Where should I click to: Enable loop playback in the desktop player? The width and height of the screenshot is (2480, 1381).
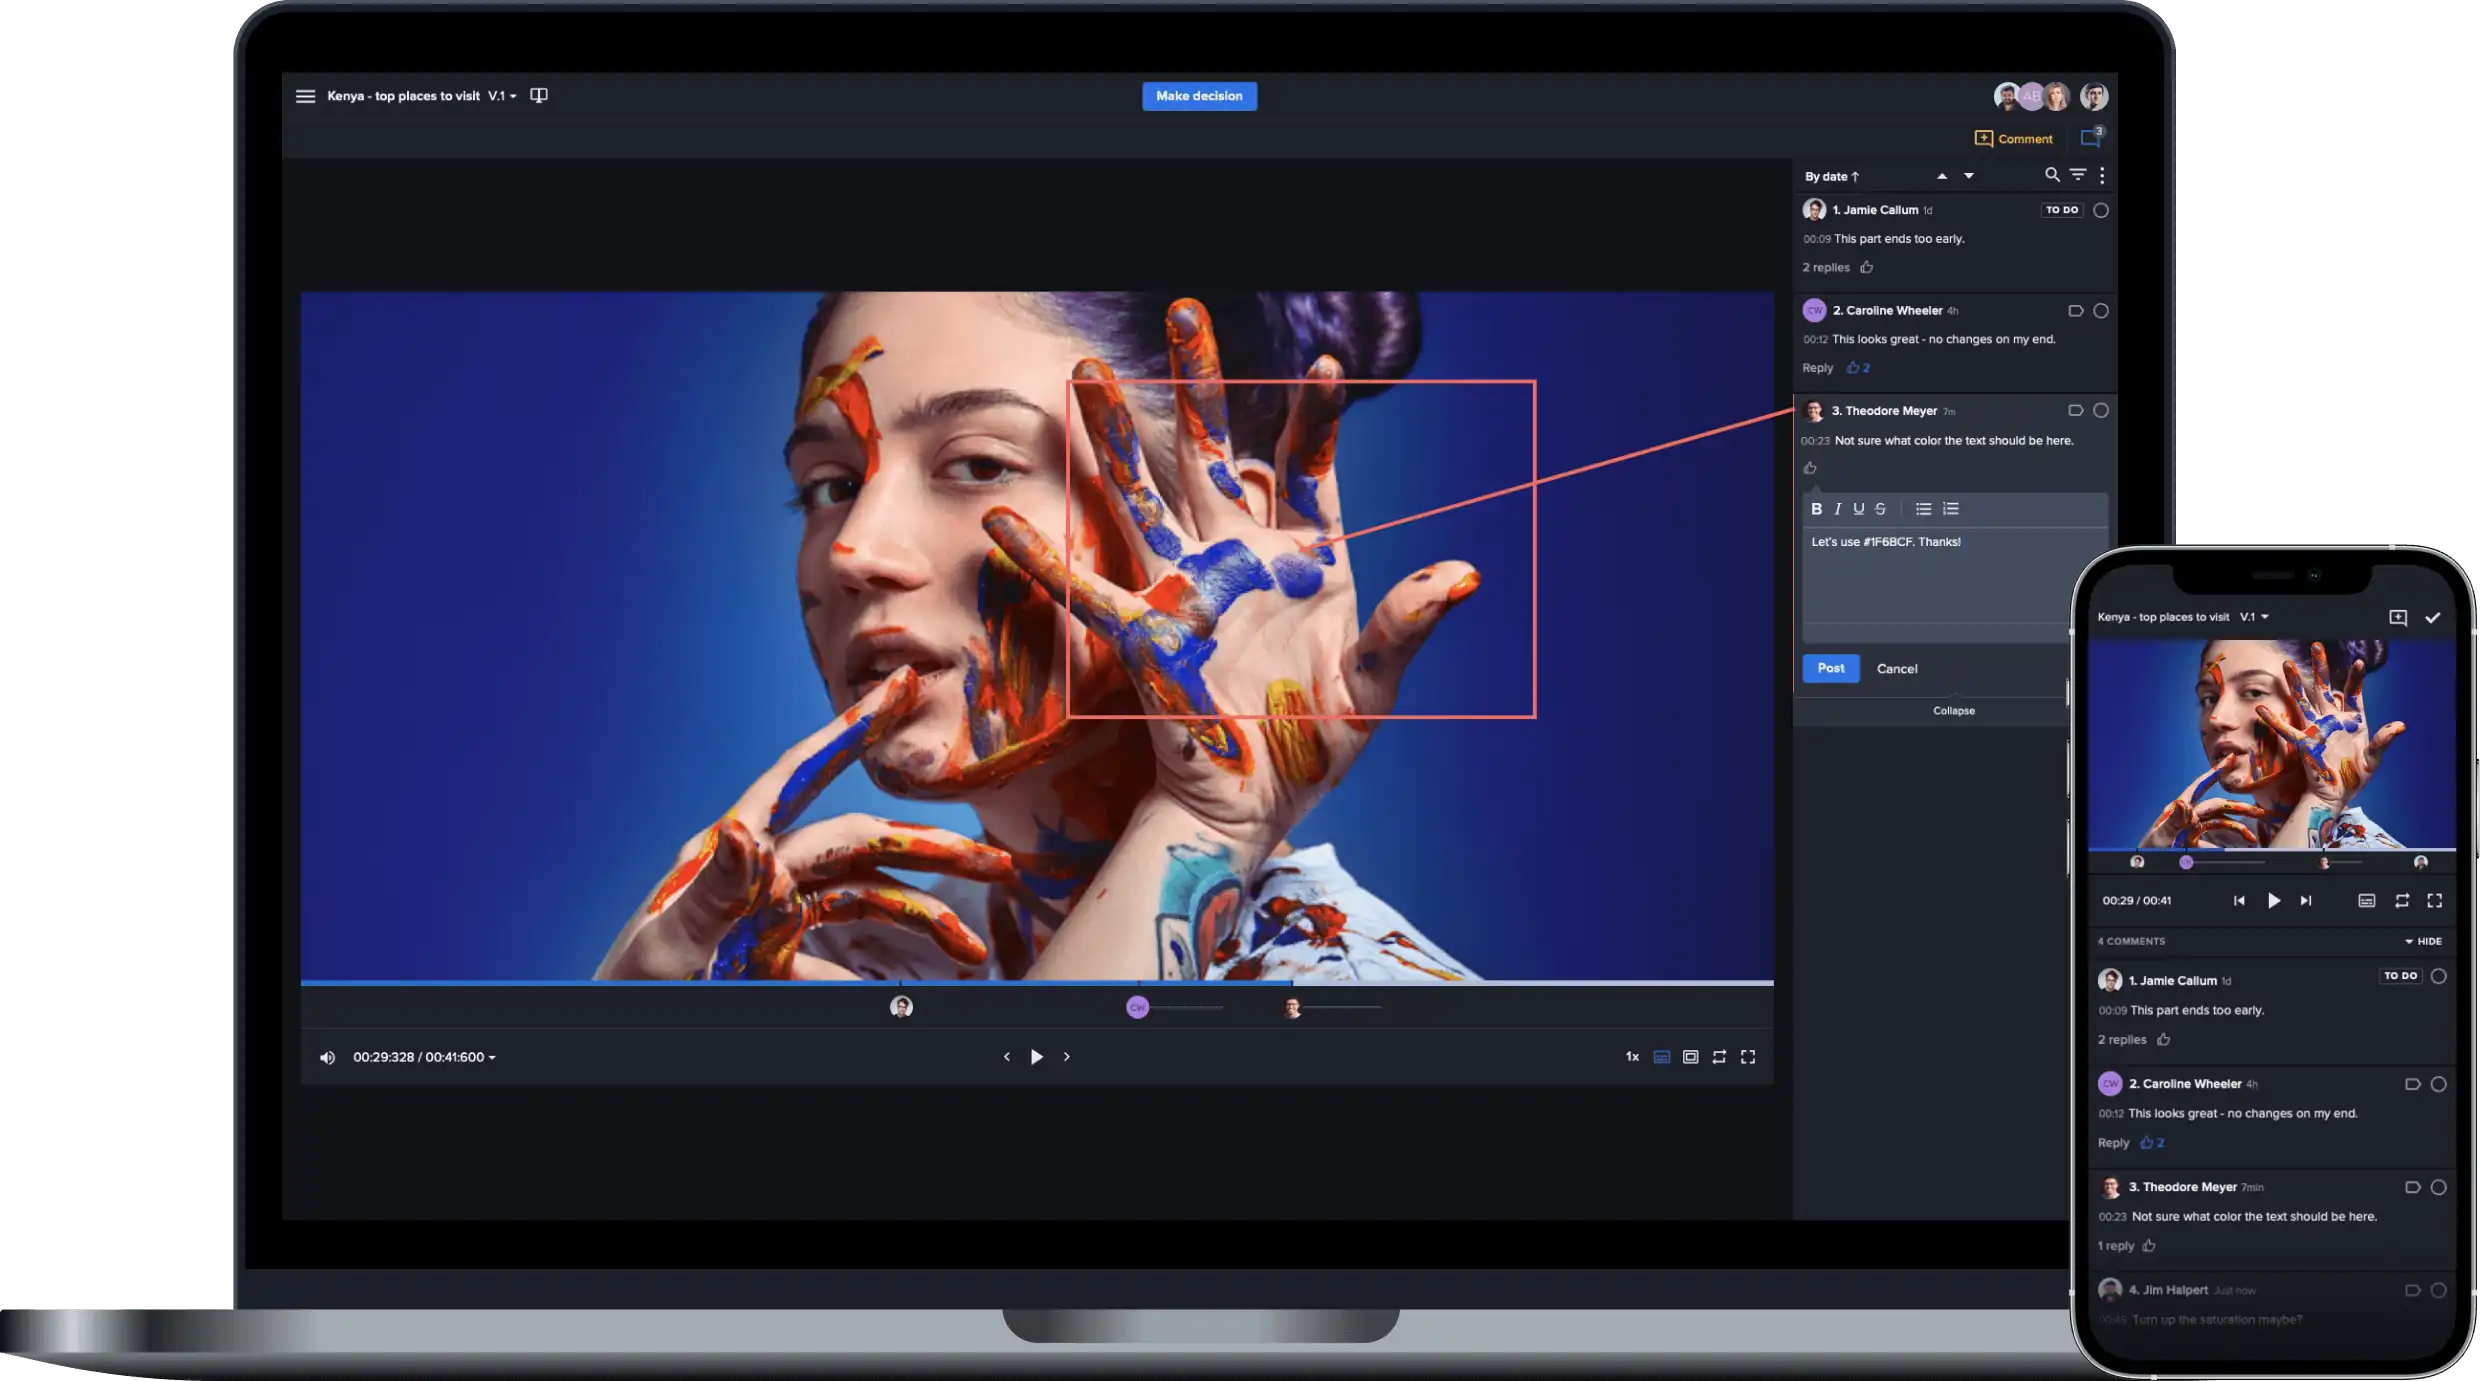click(1718, 1057)
